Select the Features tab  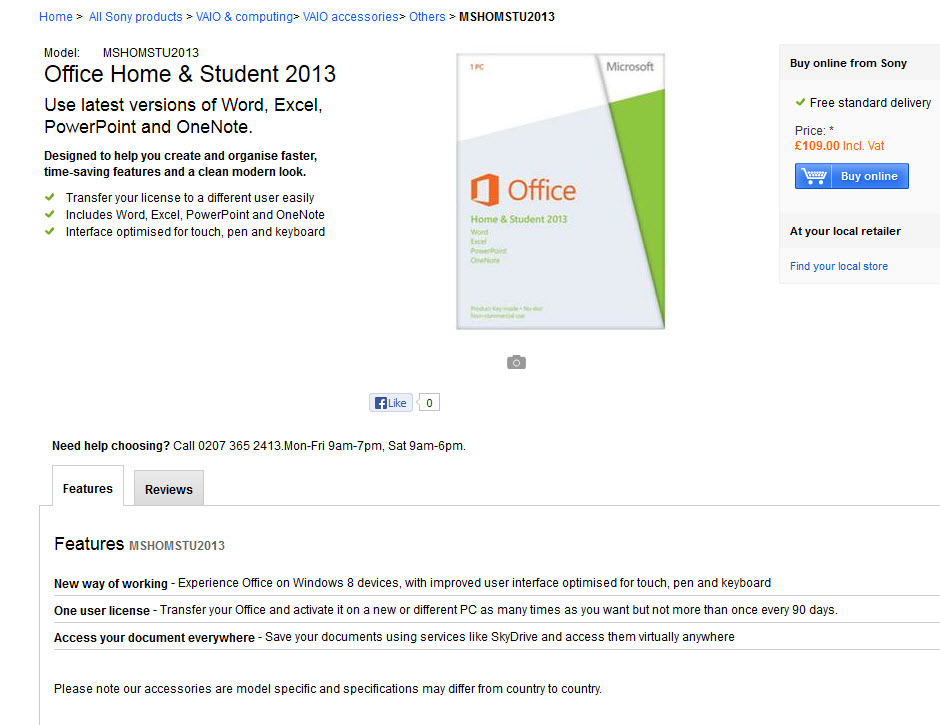click(x=88, y=488)
